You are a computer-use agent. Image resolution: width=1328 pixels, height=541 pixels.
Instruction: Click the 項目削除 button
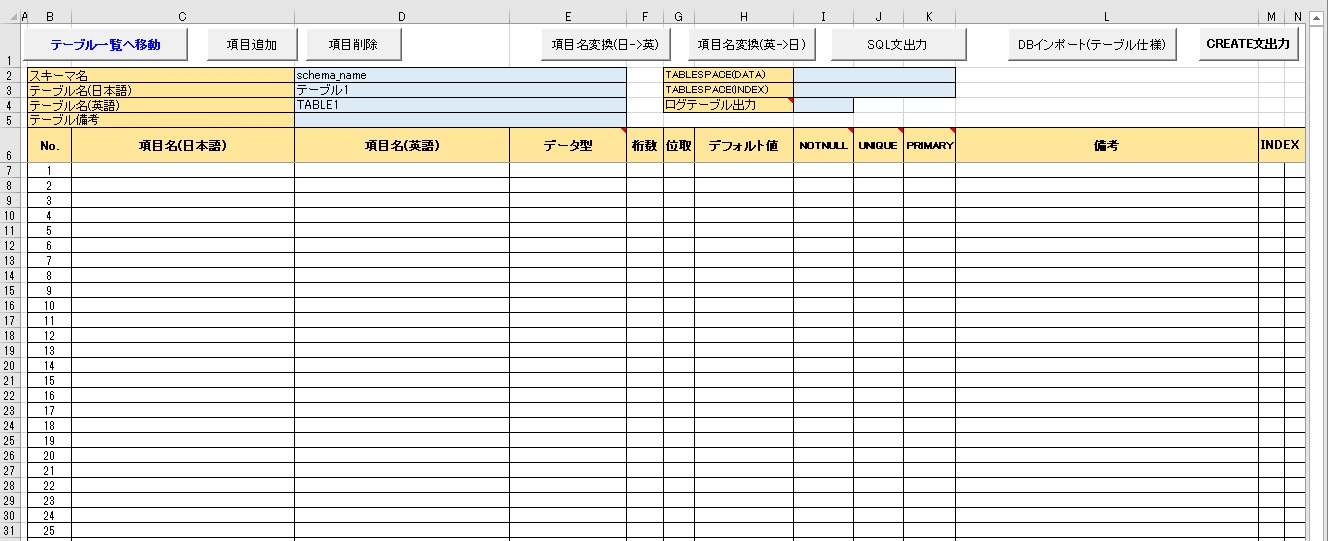(353, 44)
